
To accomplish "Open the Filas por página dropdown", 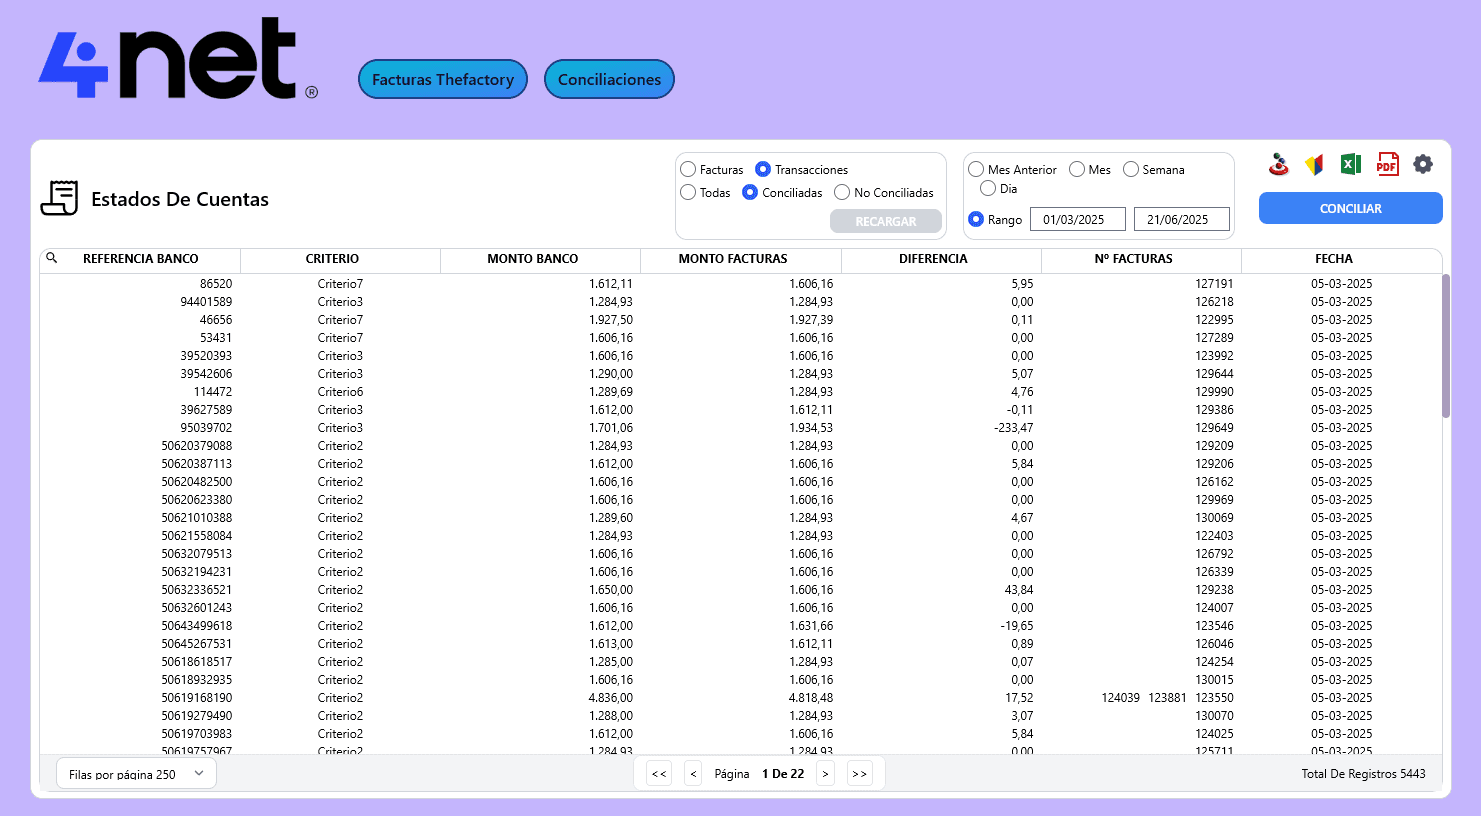I will (x=136, y=774).
